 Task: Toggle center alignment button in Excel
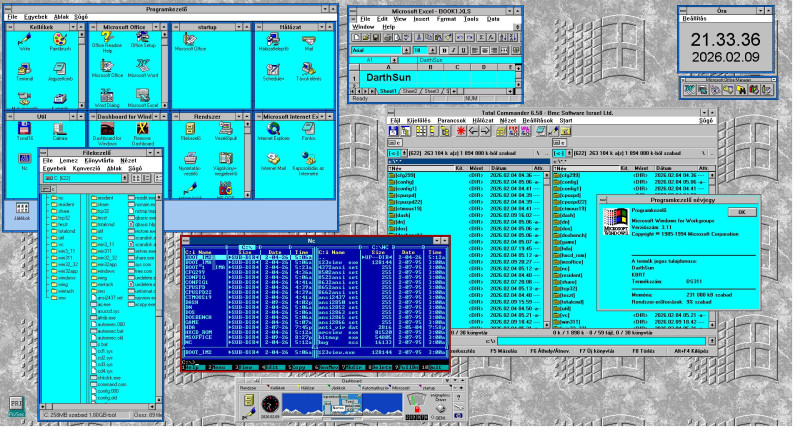coord(485,50)
